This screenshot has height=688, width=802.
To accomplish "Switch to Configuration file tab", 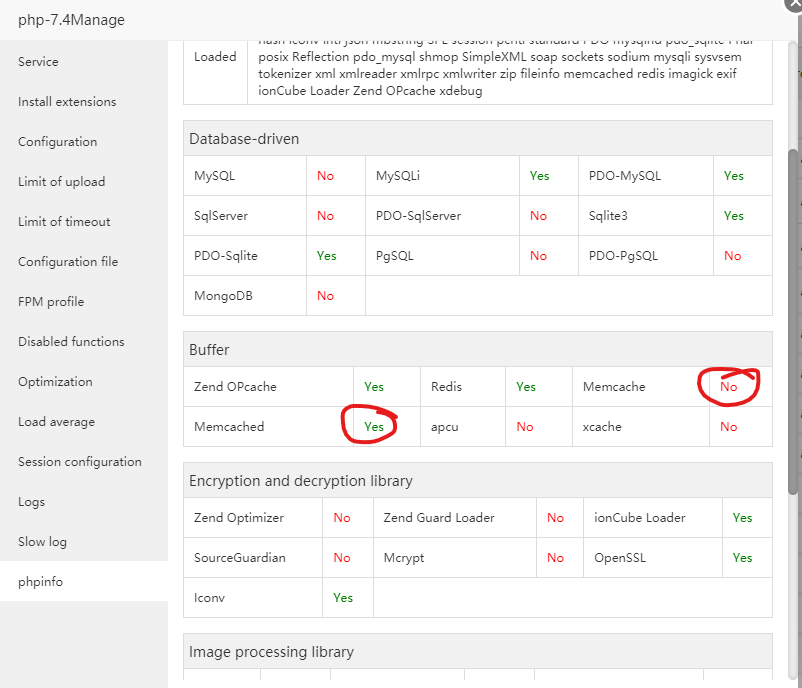I will 68,262.
